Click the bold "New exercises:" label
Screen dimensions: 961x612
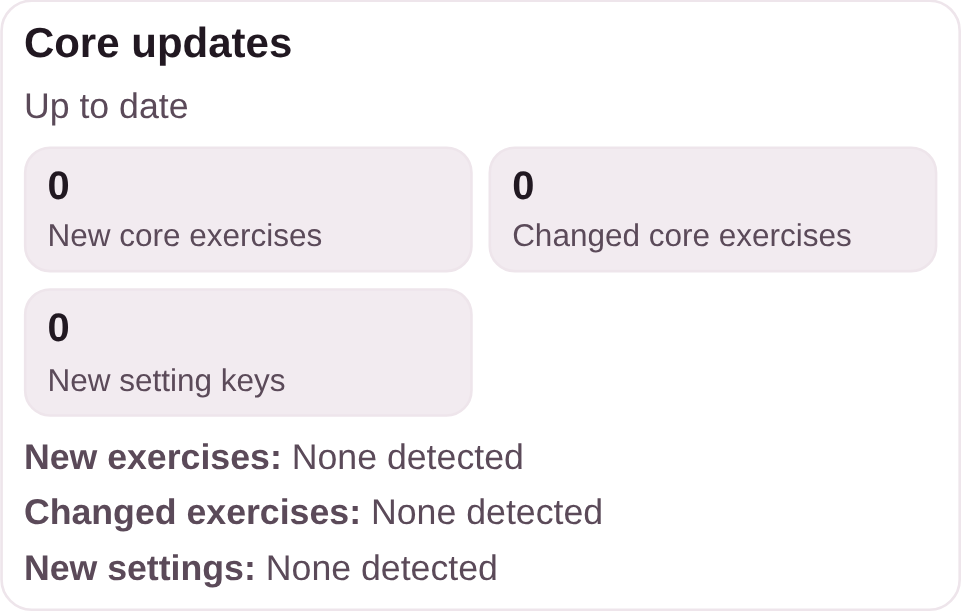pos(153,457)
